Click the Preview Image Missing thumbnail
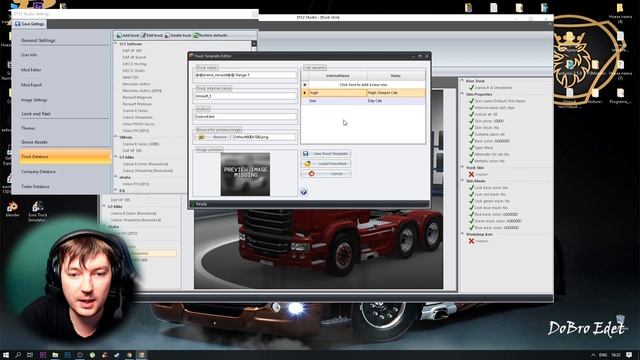Screen dimensions: 640x360 (245, 174)
